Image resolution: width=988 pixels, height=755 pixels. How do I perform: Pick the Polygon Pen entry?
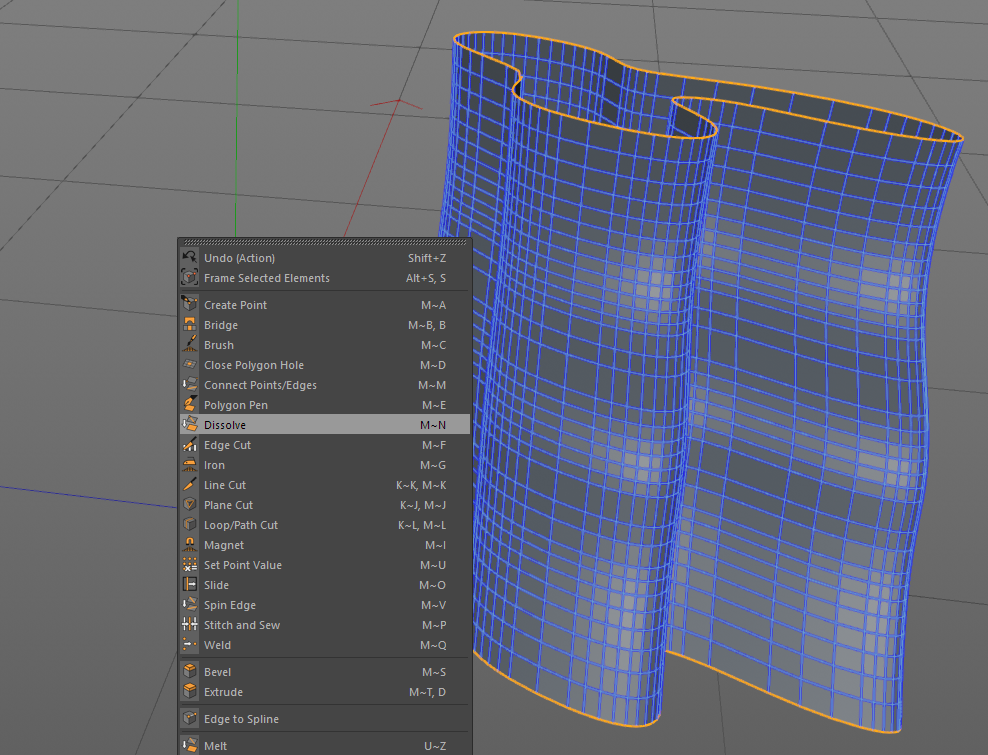[x=325, y=405]
